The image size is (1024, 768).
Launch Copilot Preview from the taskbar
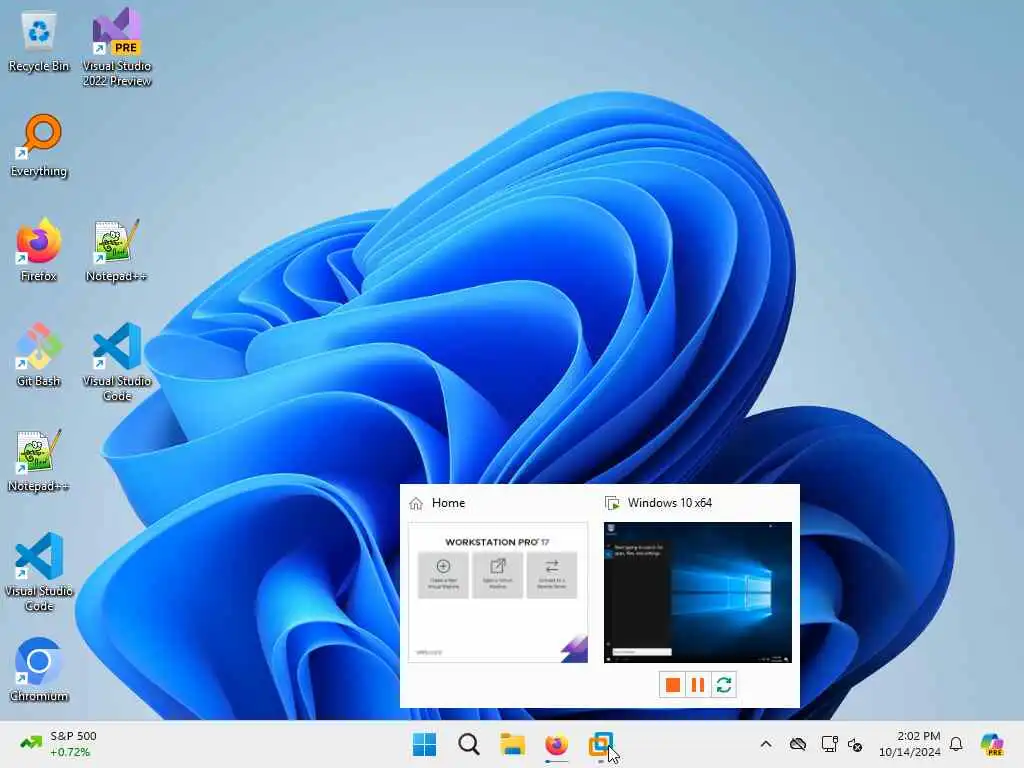[992, 744]
